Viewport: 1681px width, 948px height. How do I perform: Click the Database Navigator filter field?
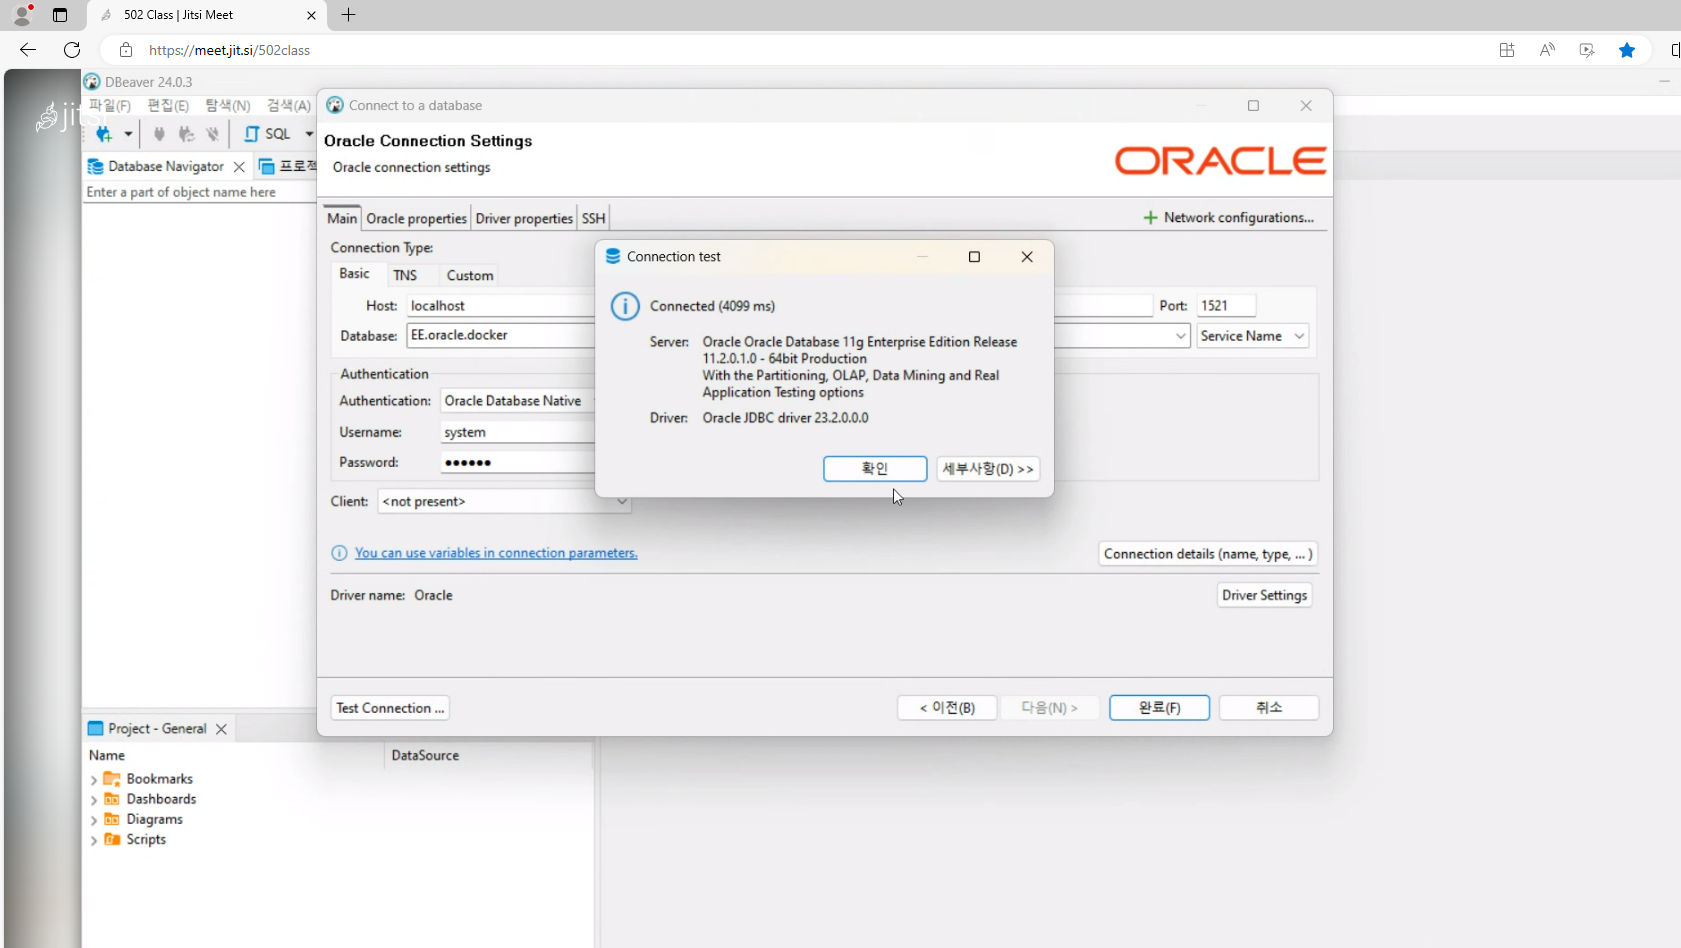[x=199, y=192]
